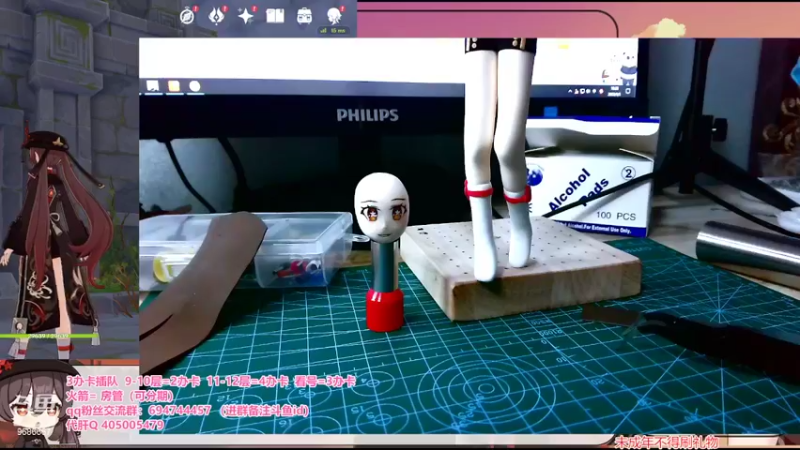Click the first taskbar icon on Philips monitor
800x450 pixels.
tap(153, 86)
